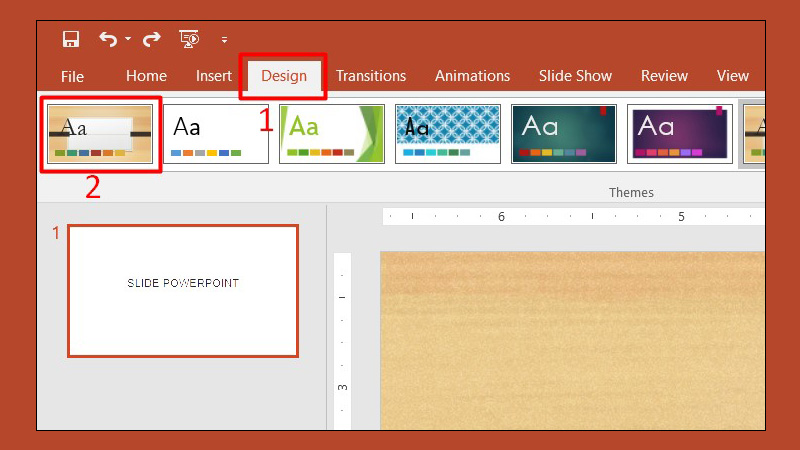Image resolution: width=800 pixels, height=450 pixels.
Task: Apply the dark teal Ion theme
Action: coord(564,134)
